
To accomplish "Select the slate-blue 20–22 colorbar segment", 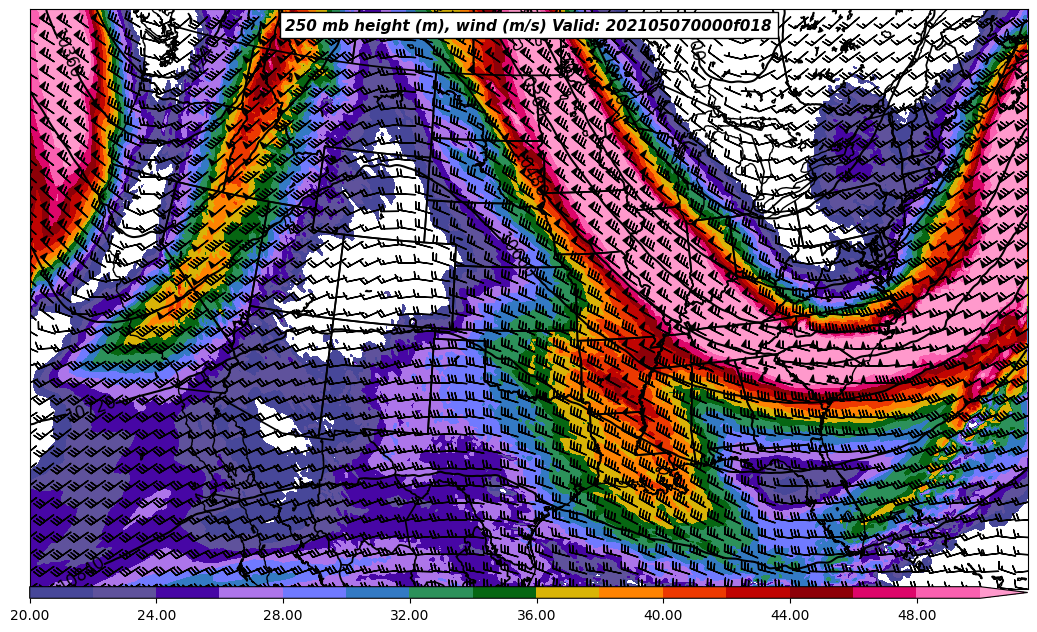I will pyautogui.click(x=62, y=592).
